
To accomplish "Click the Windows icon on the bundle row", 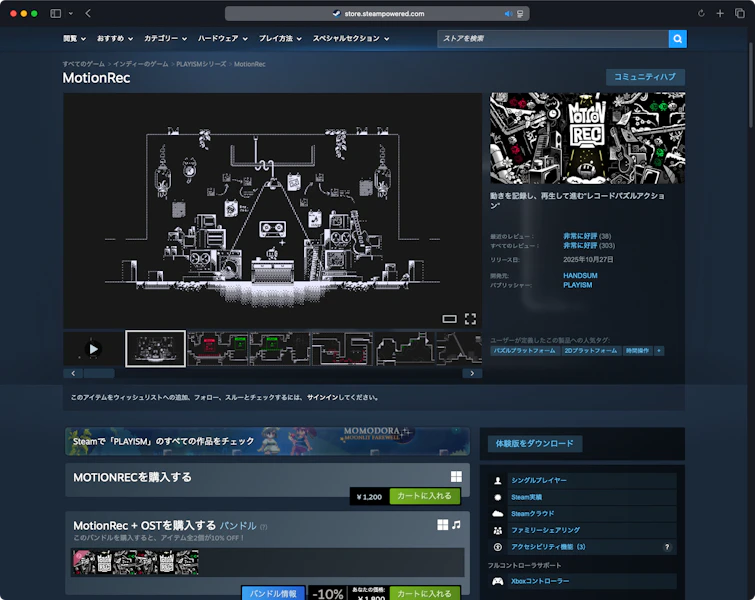I will (x=443, y=525).
